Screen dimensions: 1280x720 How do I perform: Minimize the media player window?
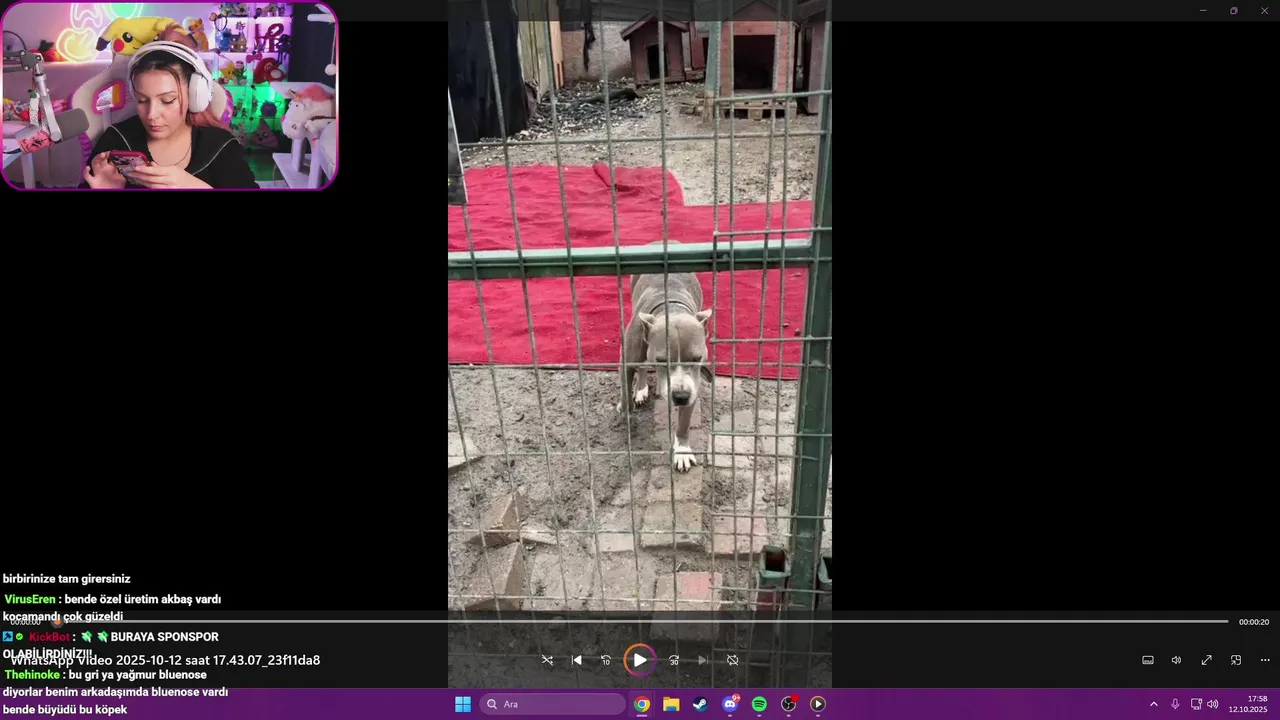click(1203, 10)
